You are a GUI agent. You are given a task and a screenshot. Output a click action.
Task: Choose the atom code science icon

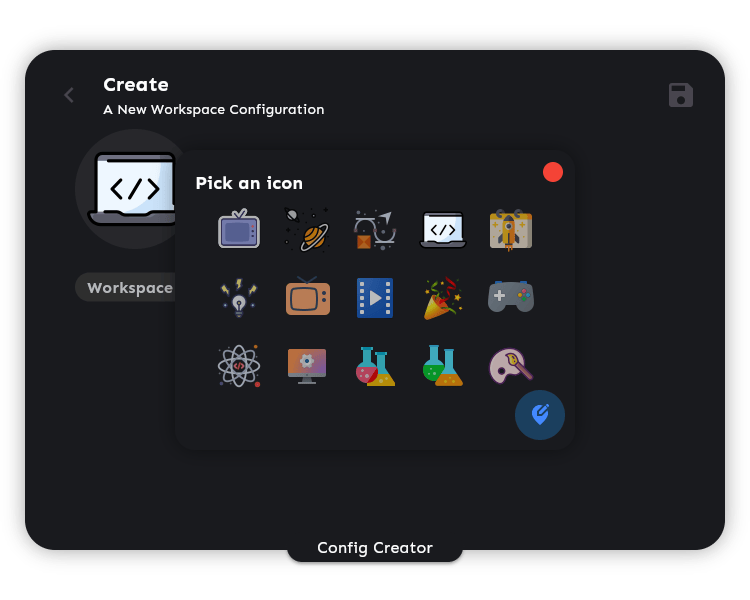tap(239, 365)
